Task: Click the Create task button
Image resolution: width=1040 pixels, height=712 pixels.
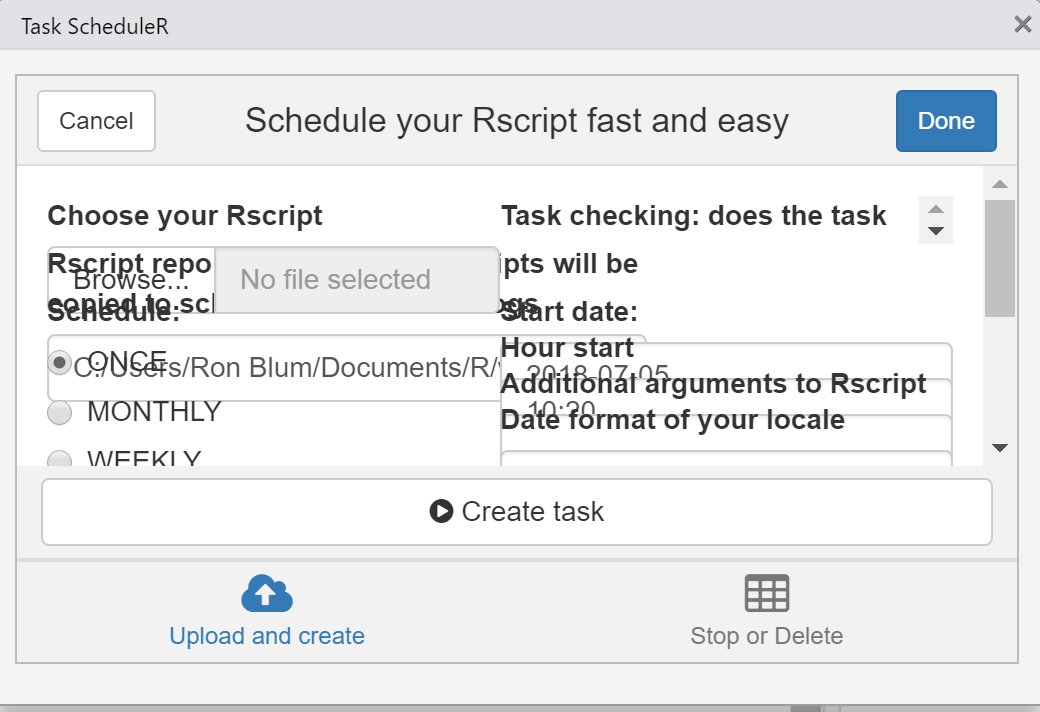Action: click(517, 512)
